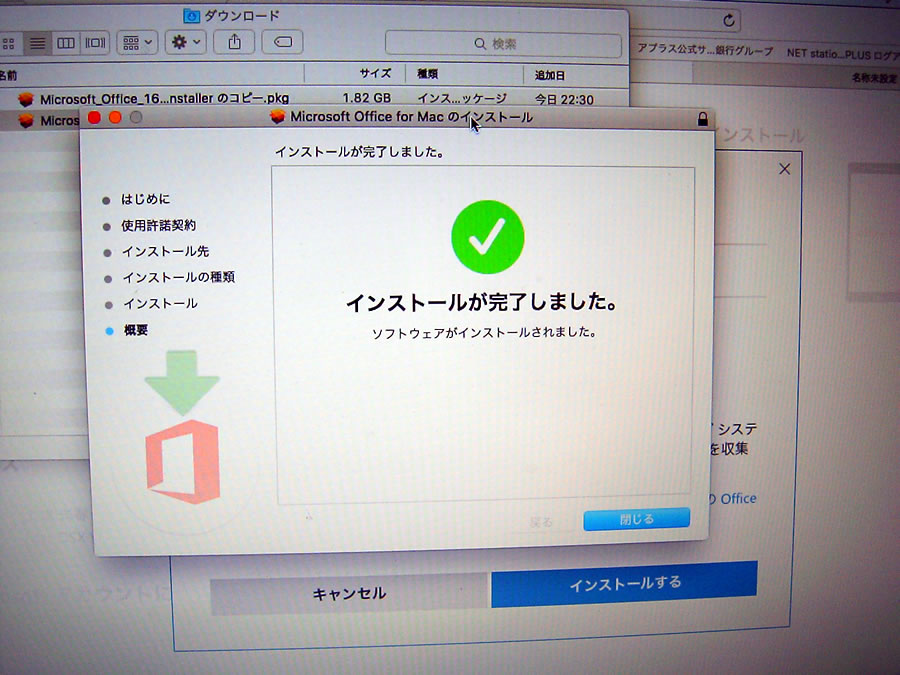Switch Finder to icon view
Viewport: 900px width, 675px height.
9,43
